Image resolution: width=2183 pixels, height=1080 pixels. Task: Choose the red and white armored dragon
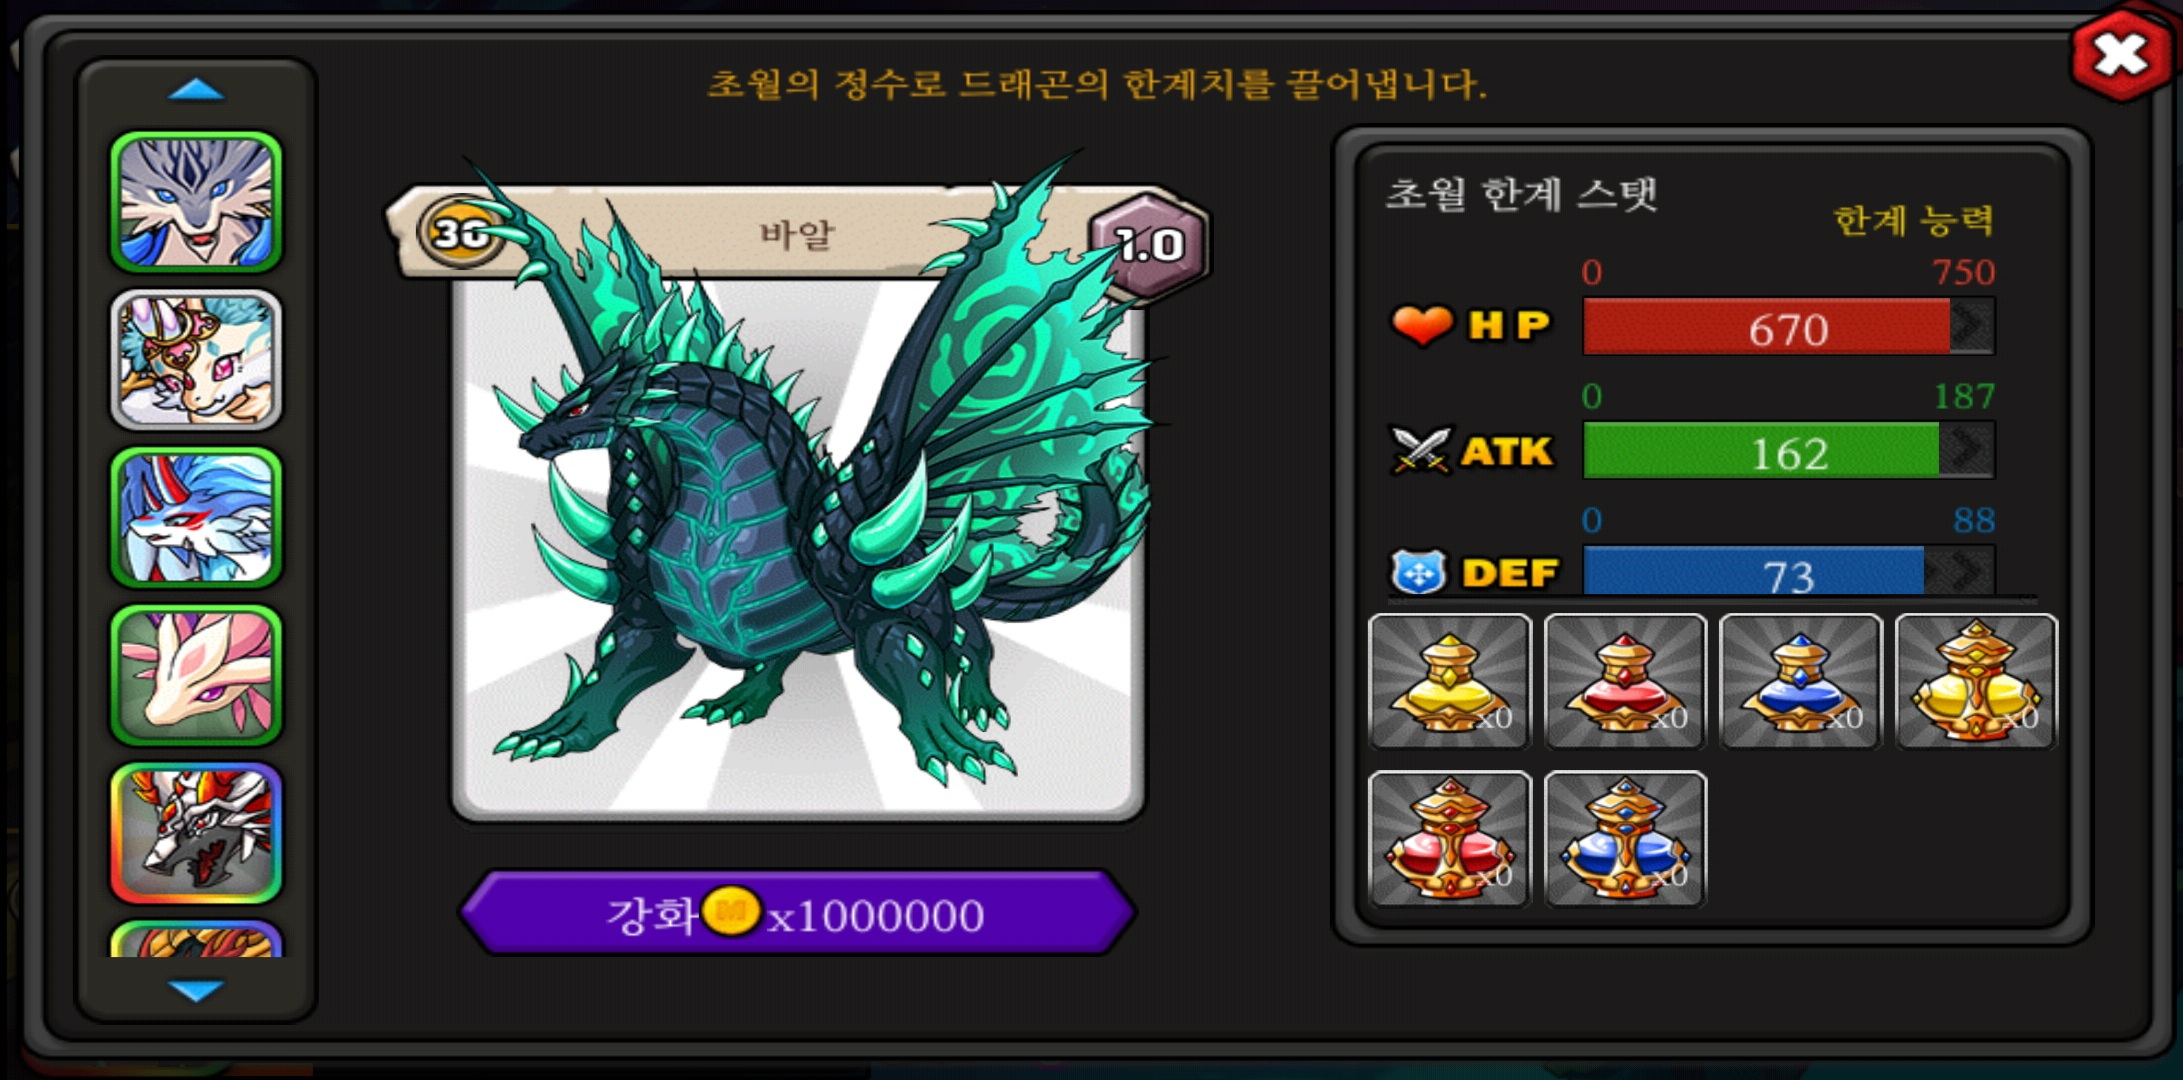tap(196, 833)
